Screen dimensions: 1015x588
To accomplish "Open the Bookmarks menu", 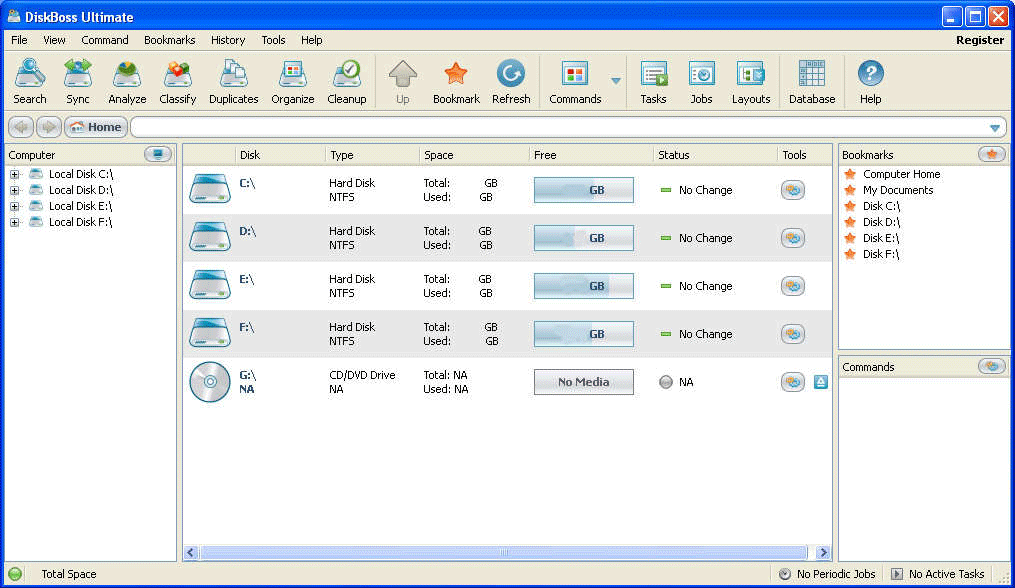I will (x=170, y=40).
